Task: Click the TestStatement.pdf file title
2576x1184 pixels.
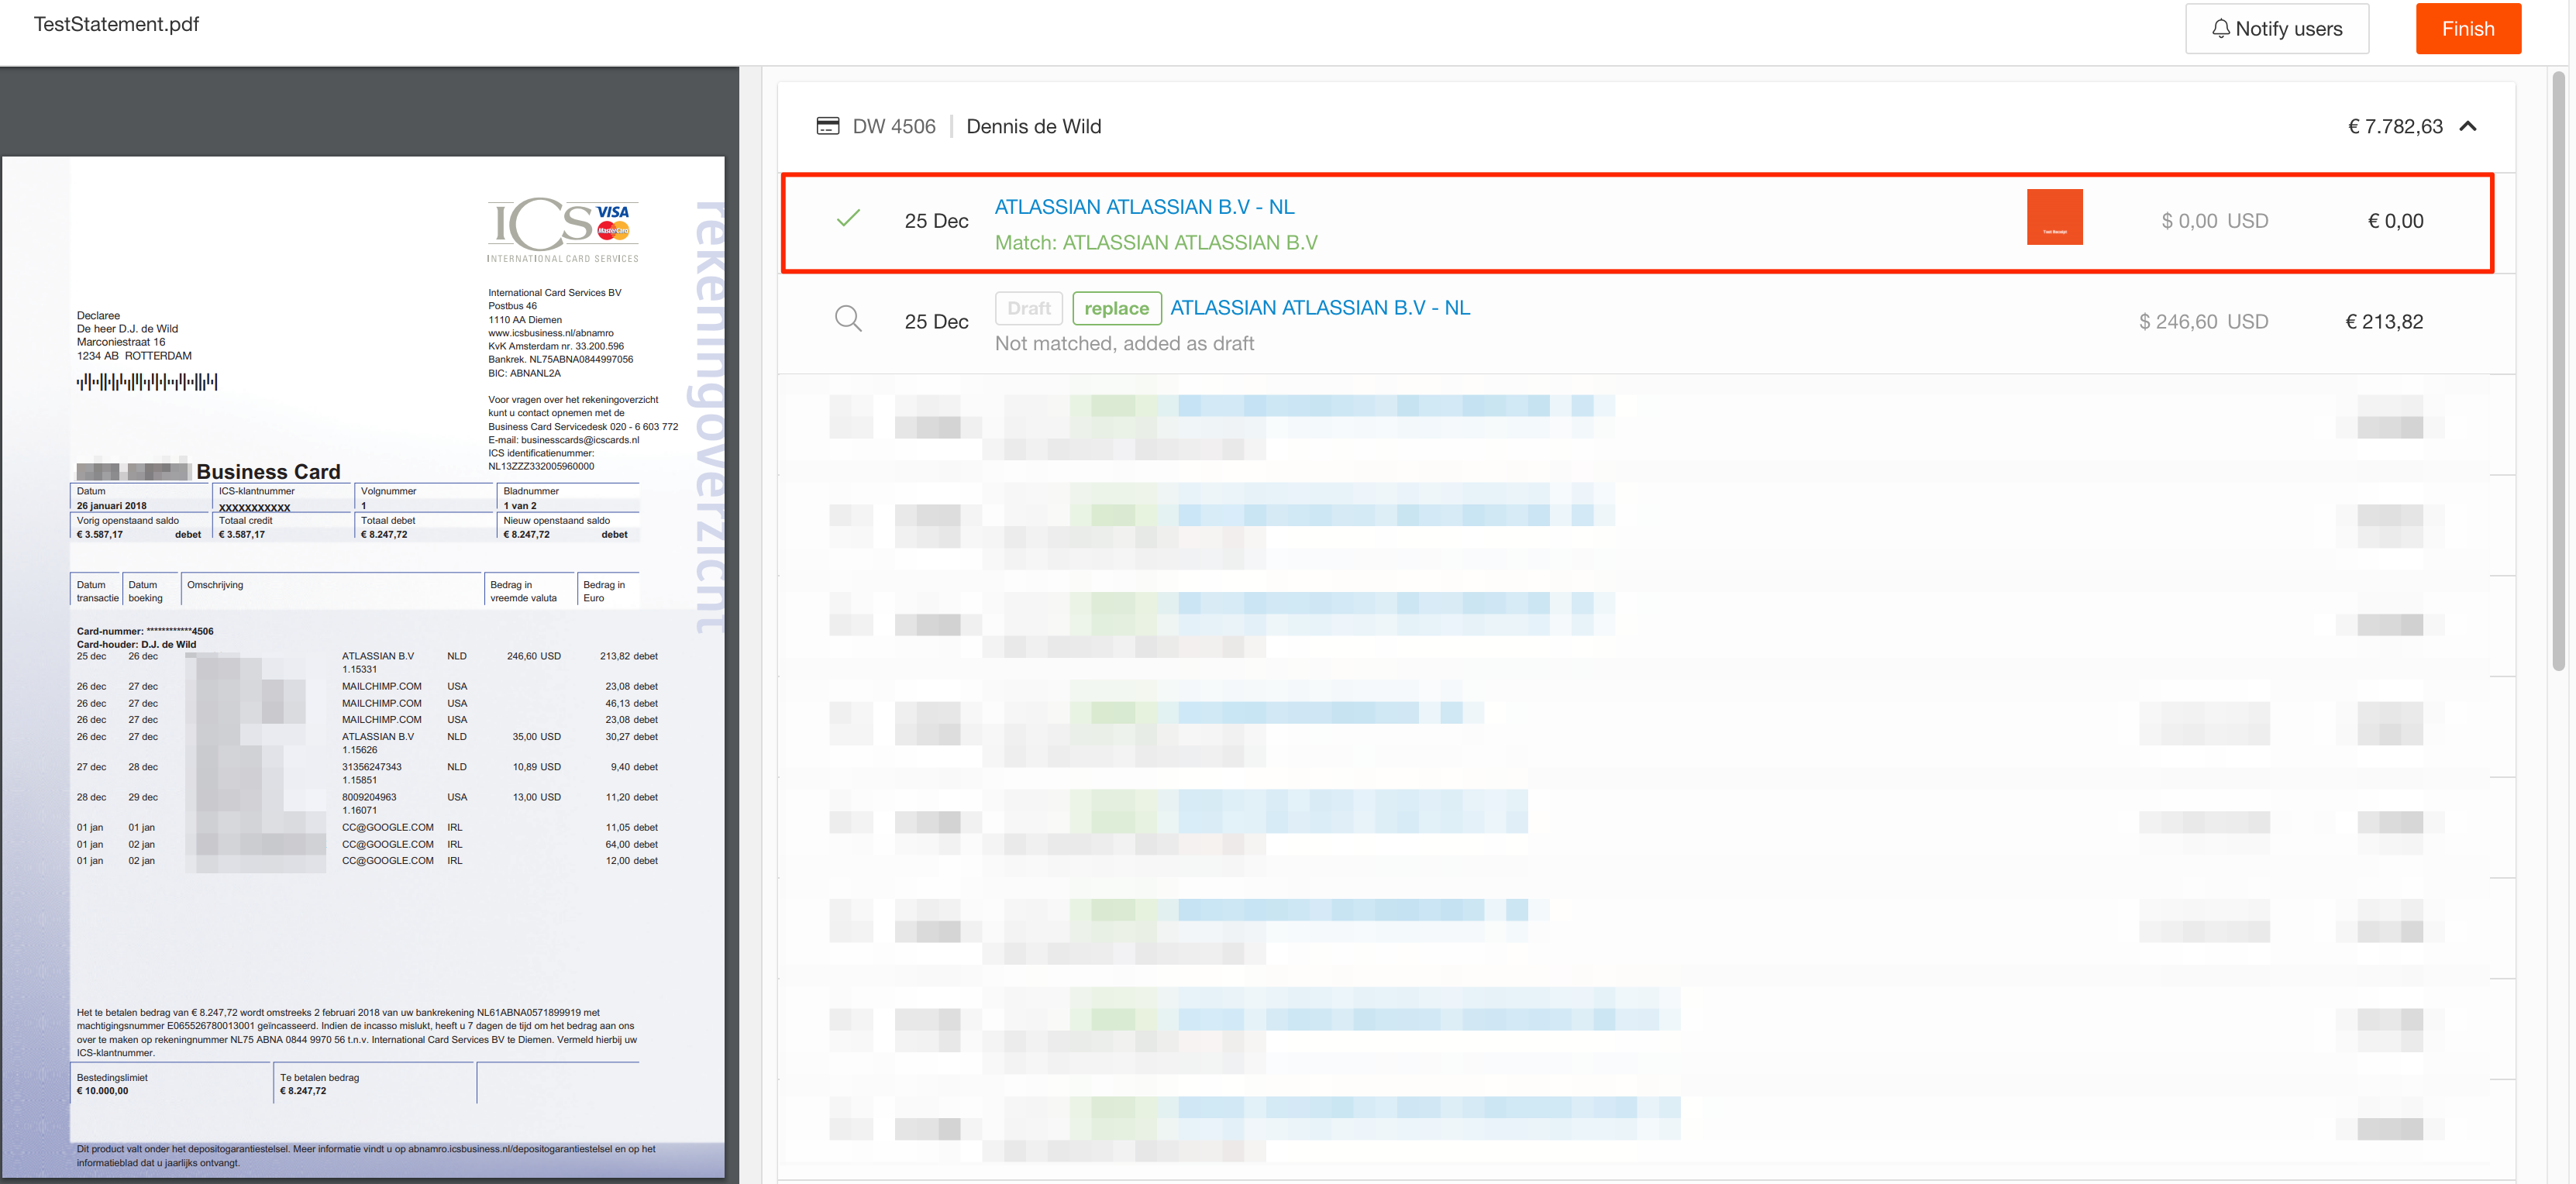Action: coord(116,24)
